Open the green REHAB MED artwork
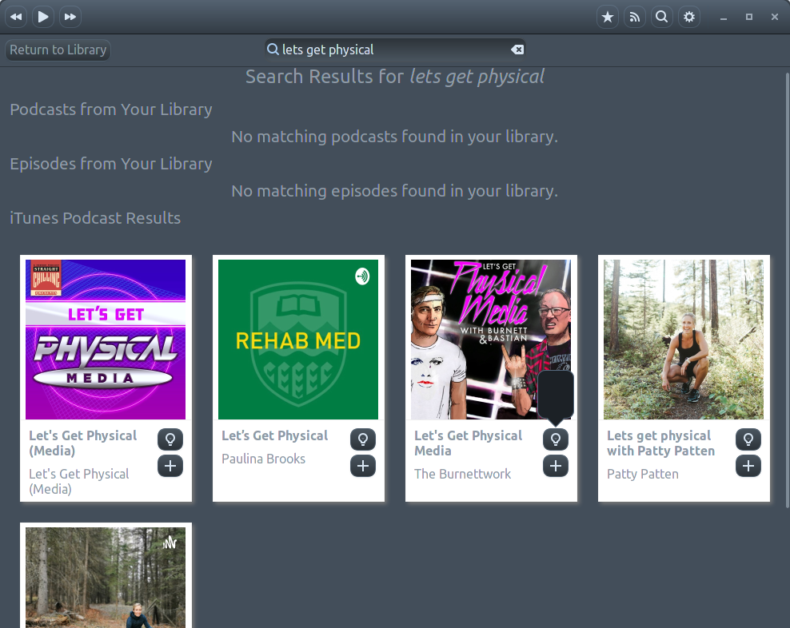 click(x=298, y=340)
